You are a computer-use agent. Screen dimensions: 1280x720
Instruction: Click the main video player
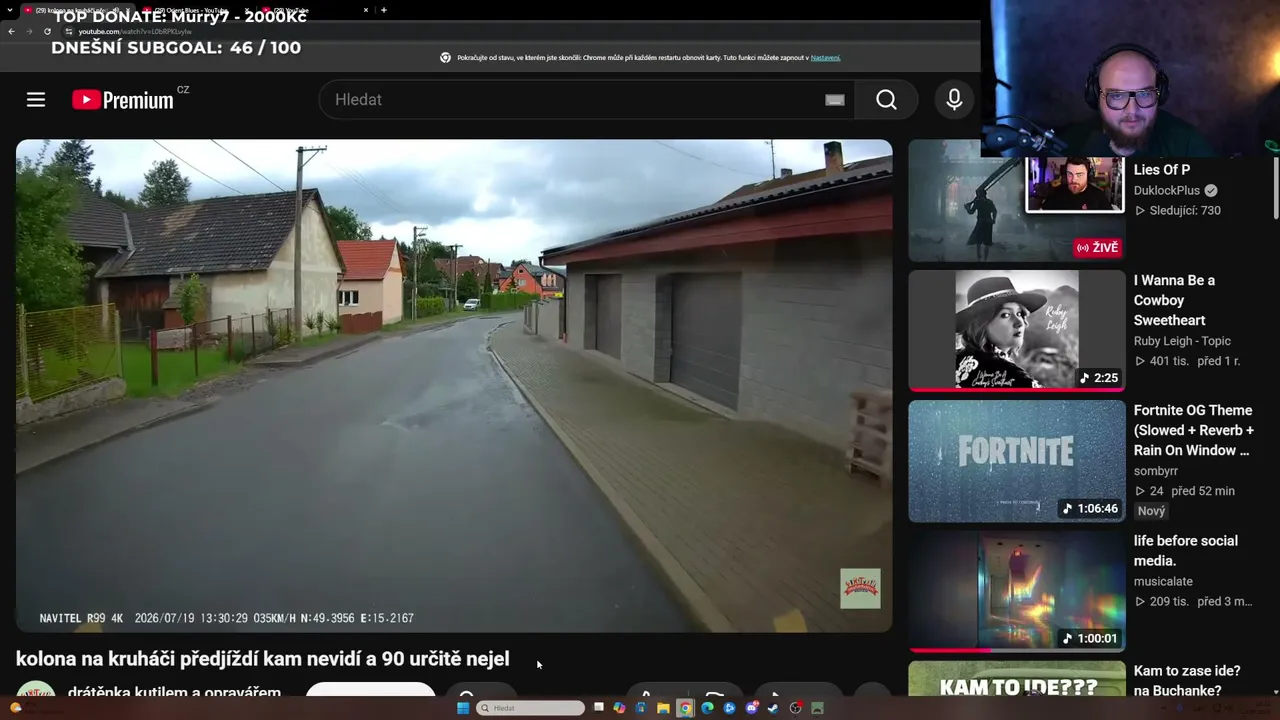(x=454, y=386)
